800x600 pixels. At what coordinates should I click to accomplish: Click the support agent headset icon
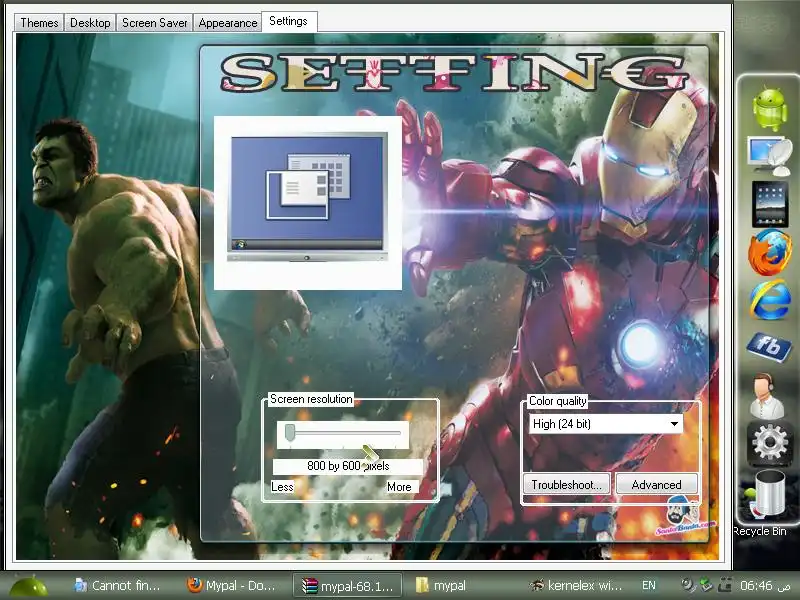tap(767, 396)
